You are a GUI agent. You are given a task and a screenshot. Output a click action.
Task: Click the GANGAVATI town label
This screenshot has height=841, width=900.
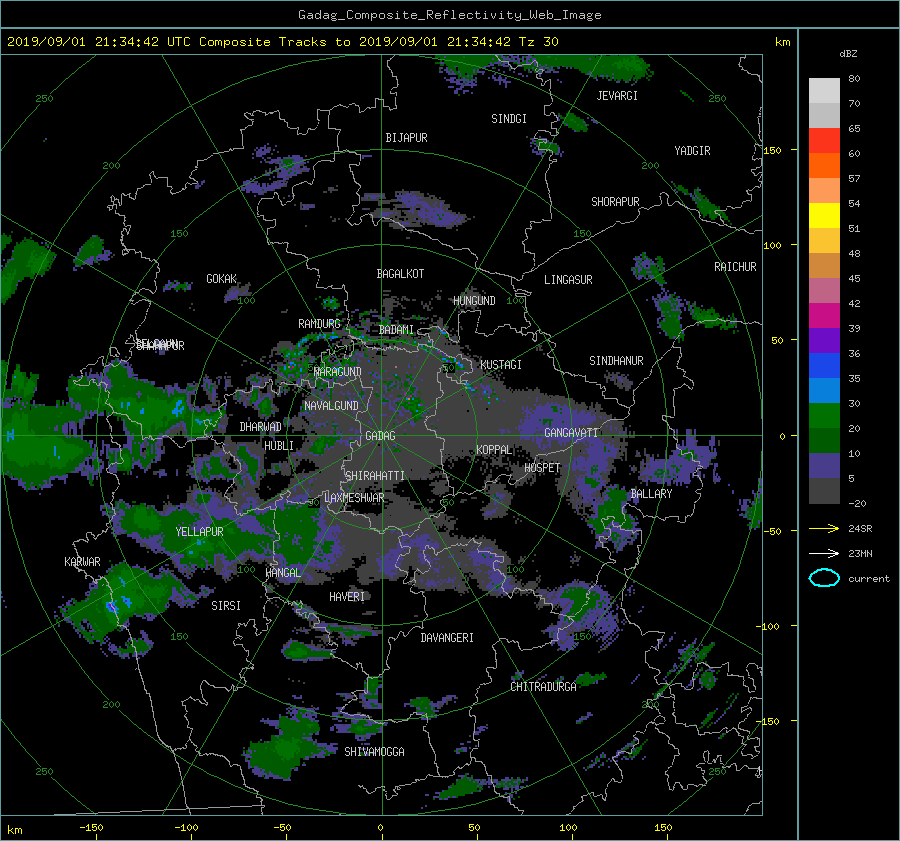571,433
